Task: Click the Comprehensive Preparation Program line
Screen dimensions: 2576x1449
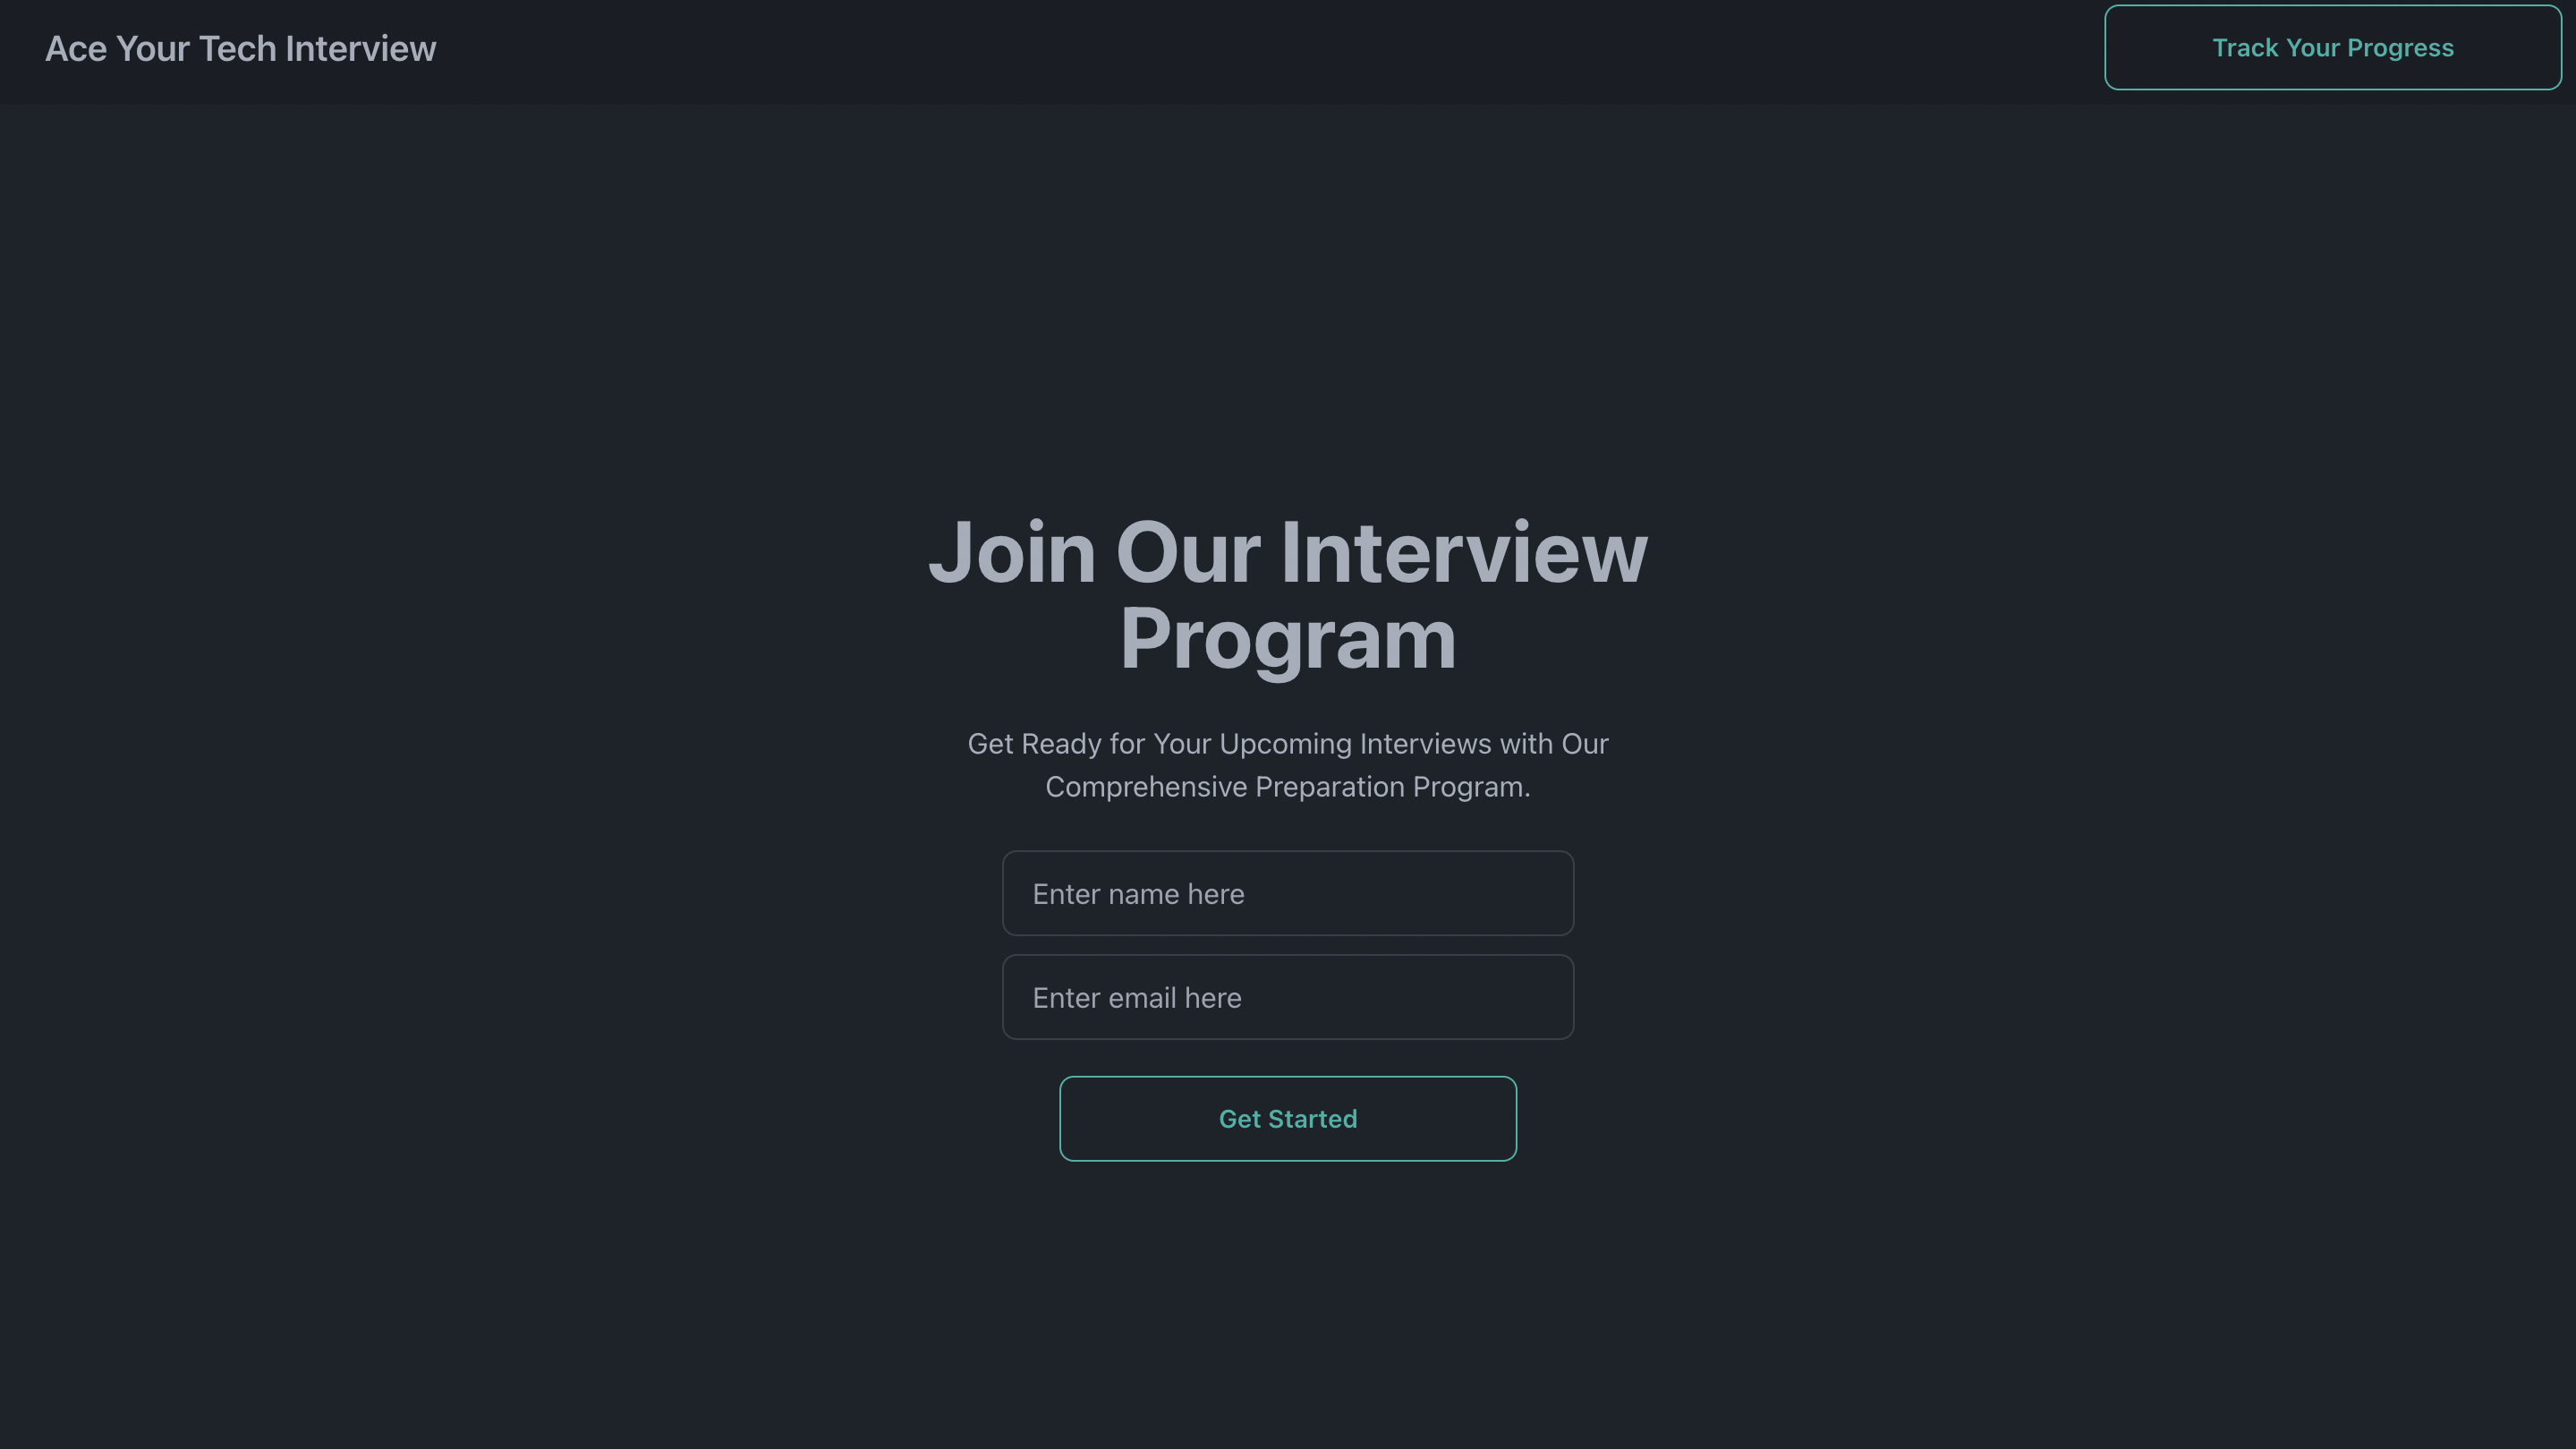Action: click(x=1288, y=787)
